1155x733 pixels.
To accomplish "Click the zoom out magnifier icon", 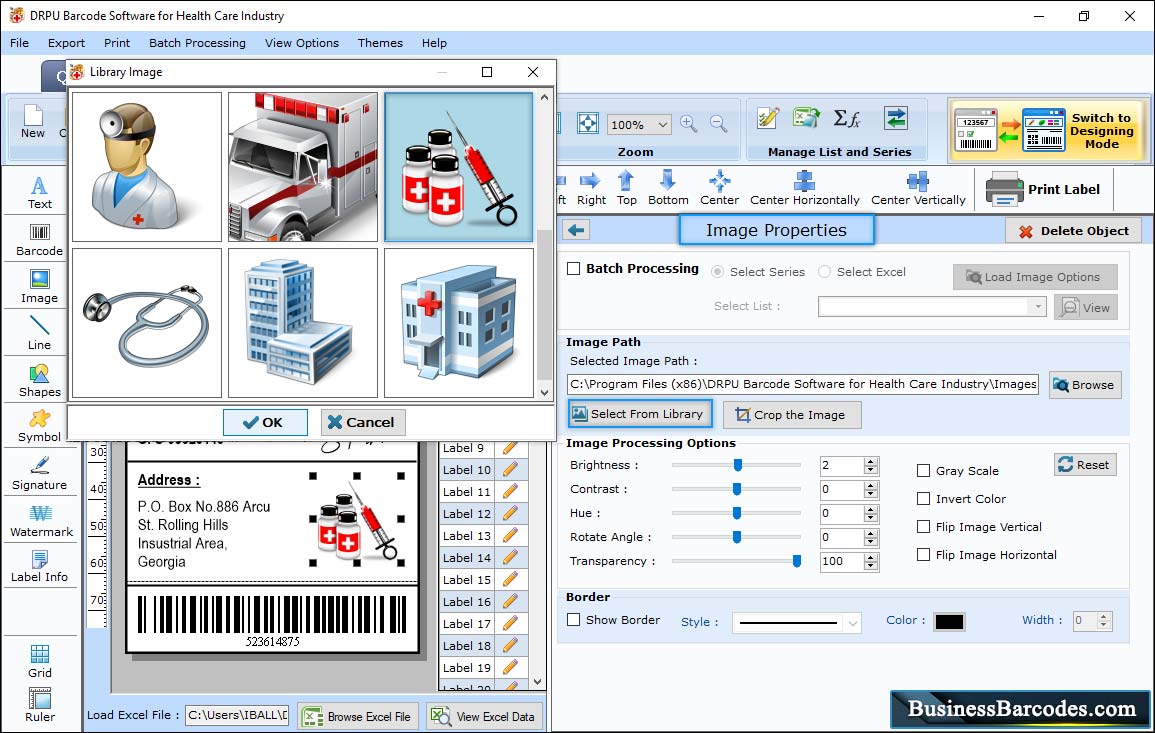I will (x=718, y=124).
